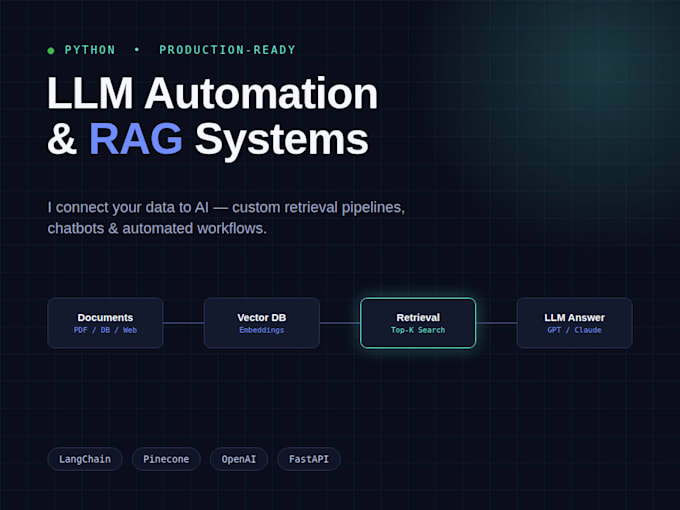Select the FastAPI tag pill
This screenshot has height=510, width=680.
[309, 459]
